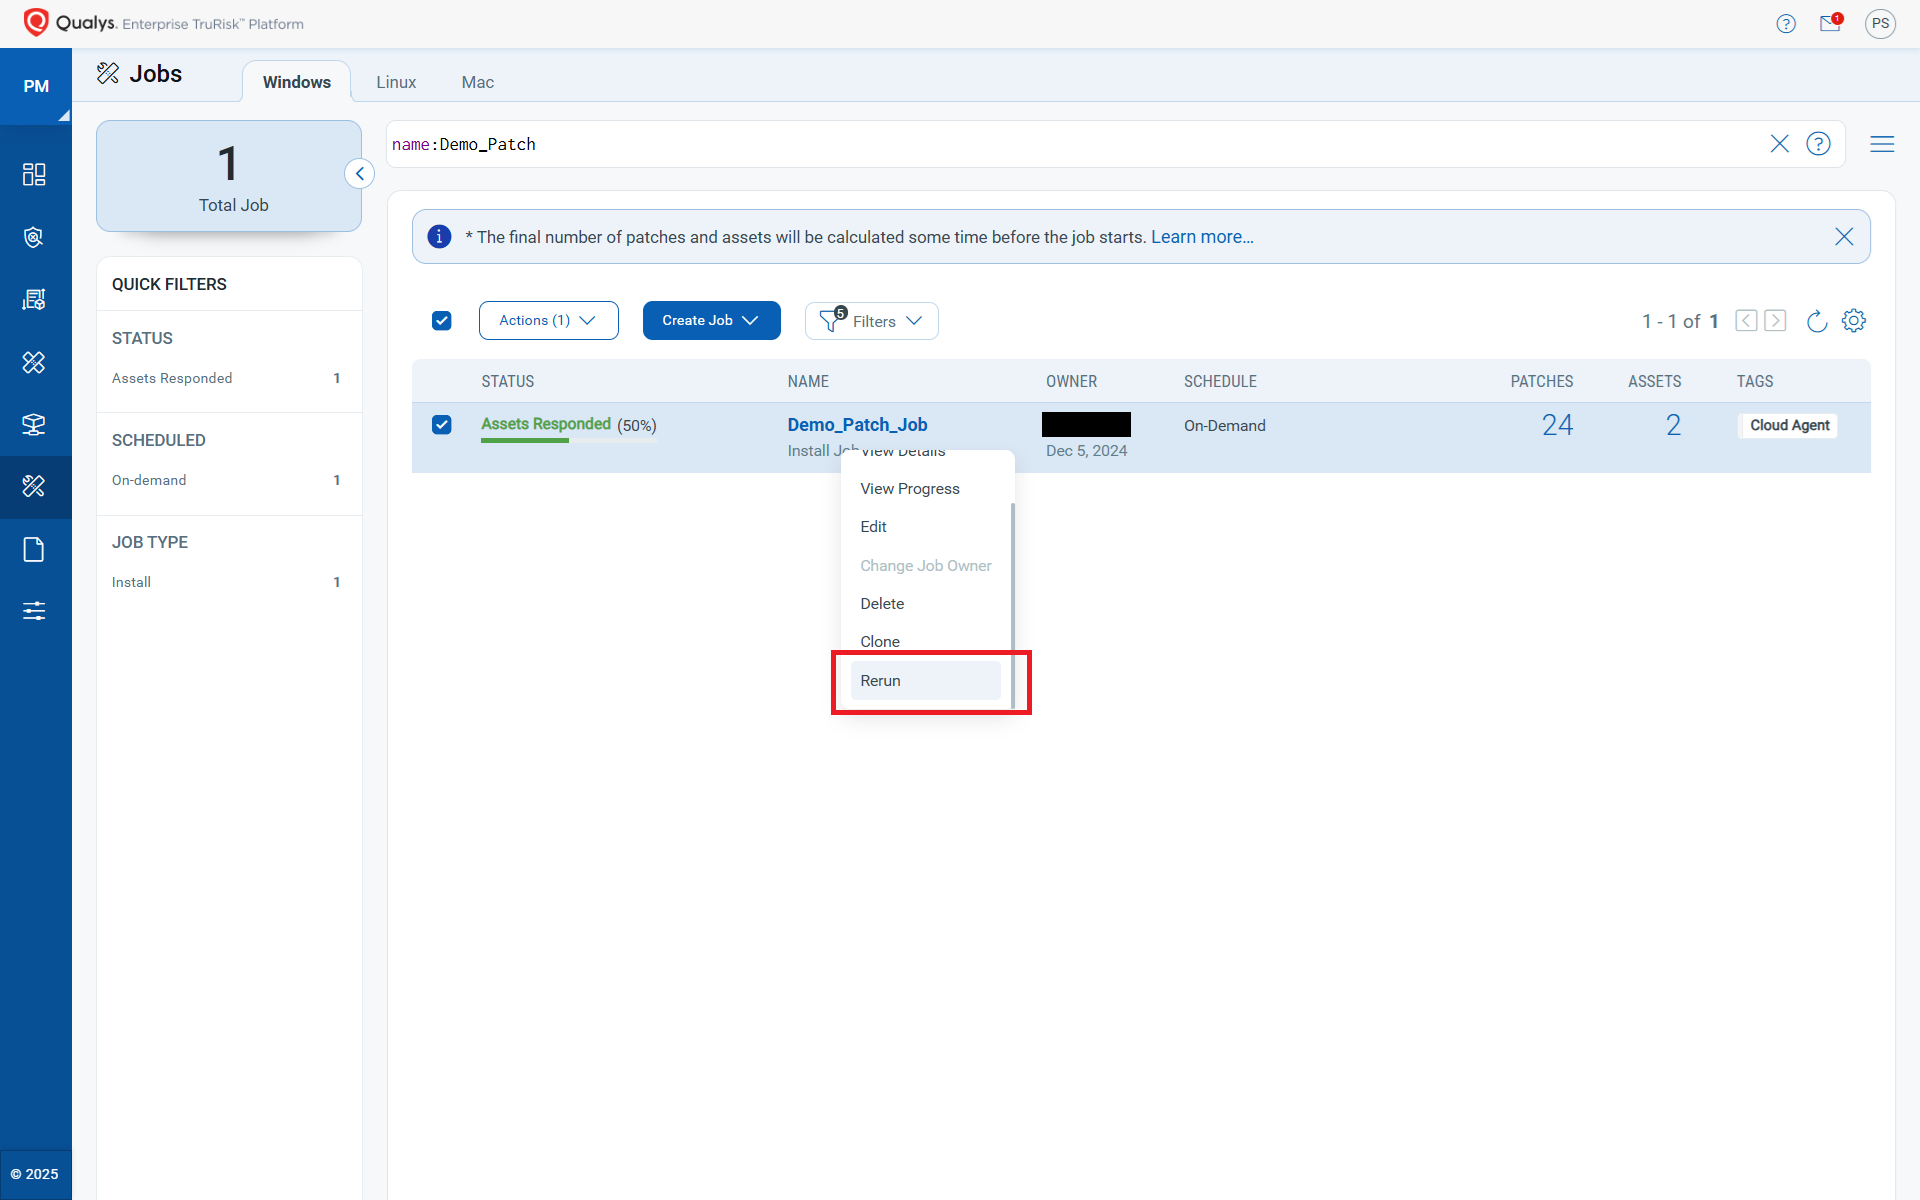1920x1200 pixels.
Task: Click the context menu scrollbar
Action: tap(1012, 605)
